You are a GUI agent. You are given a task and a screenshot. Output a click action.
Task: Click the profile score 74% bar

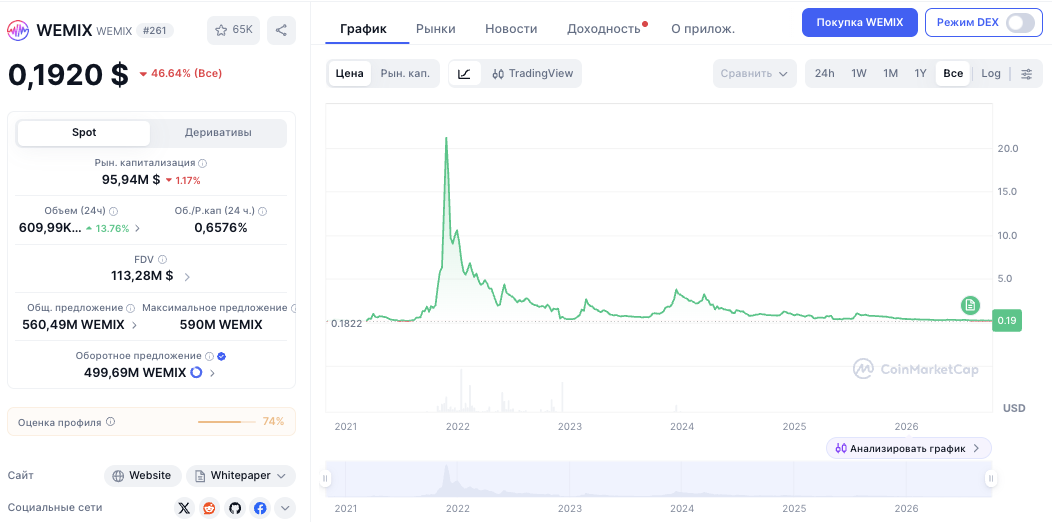[x=227, y=422]
